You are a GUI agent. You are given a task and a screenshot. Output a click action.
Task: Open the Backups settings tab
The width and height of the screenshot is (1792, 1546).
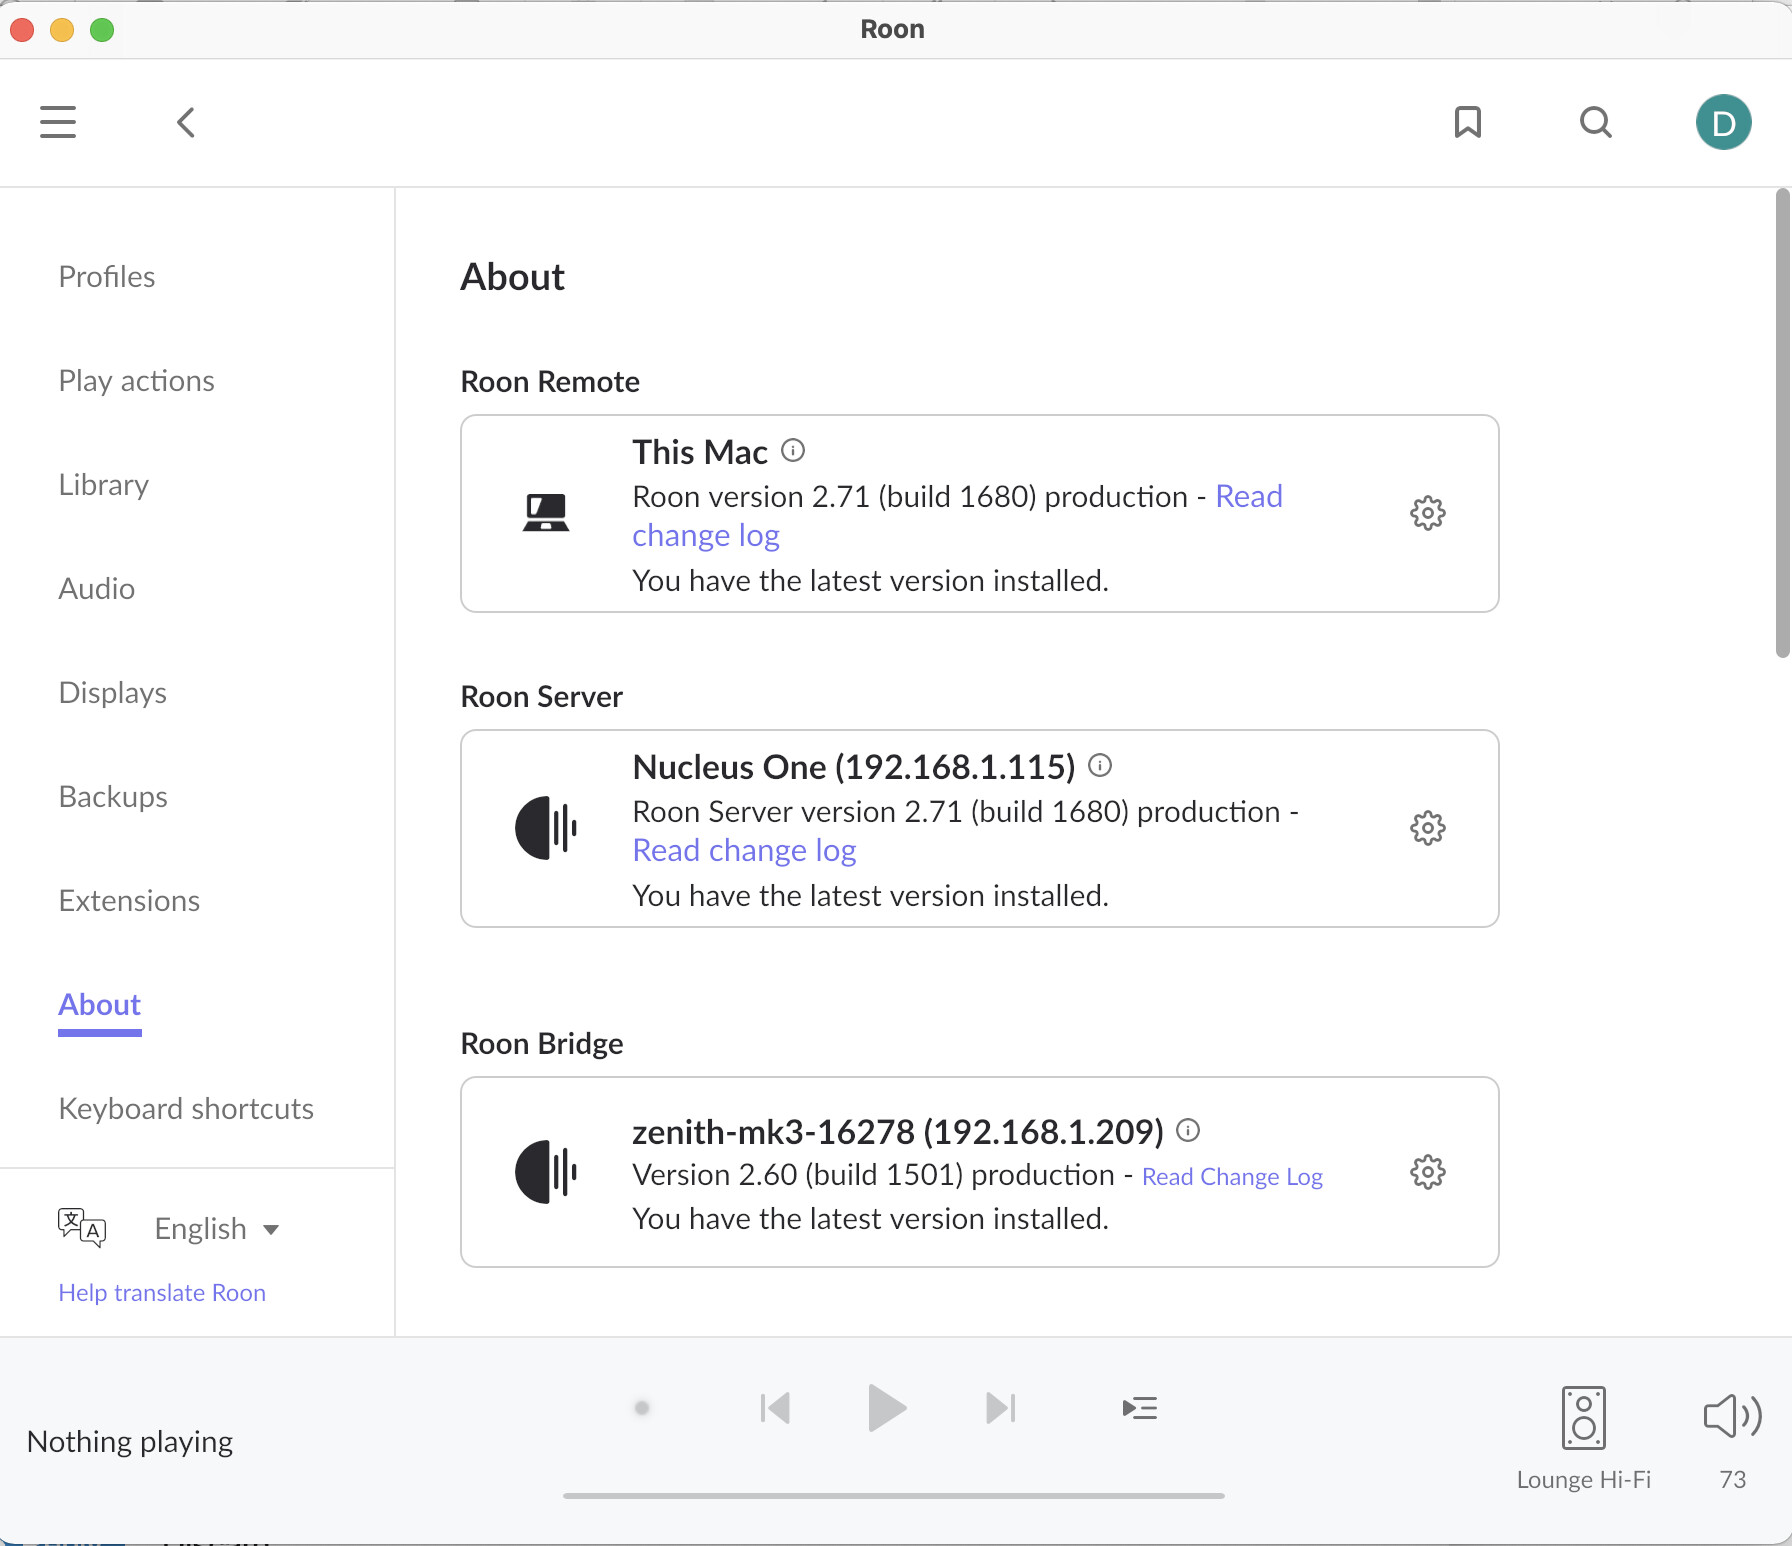[113, 797]
